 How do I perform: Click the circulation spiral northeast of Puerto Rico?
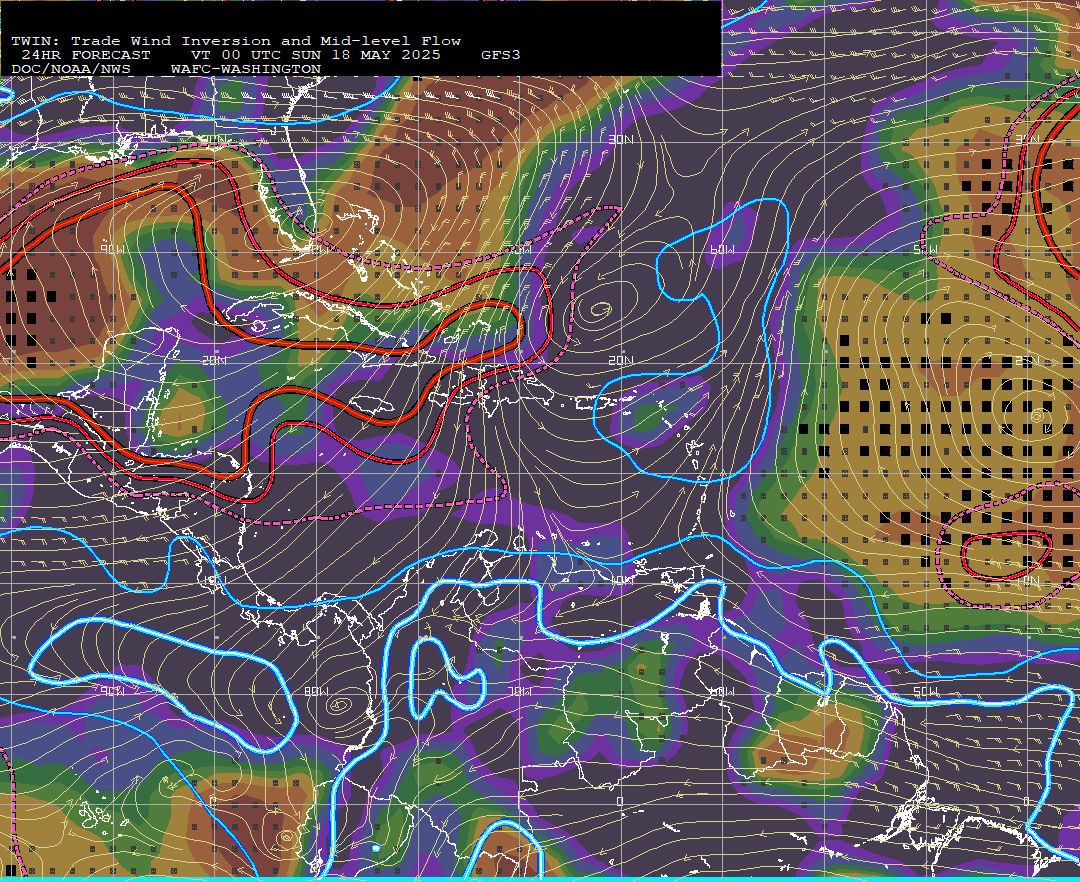click(600, 311)
